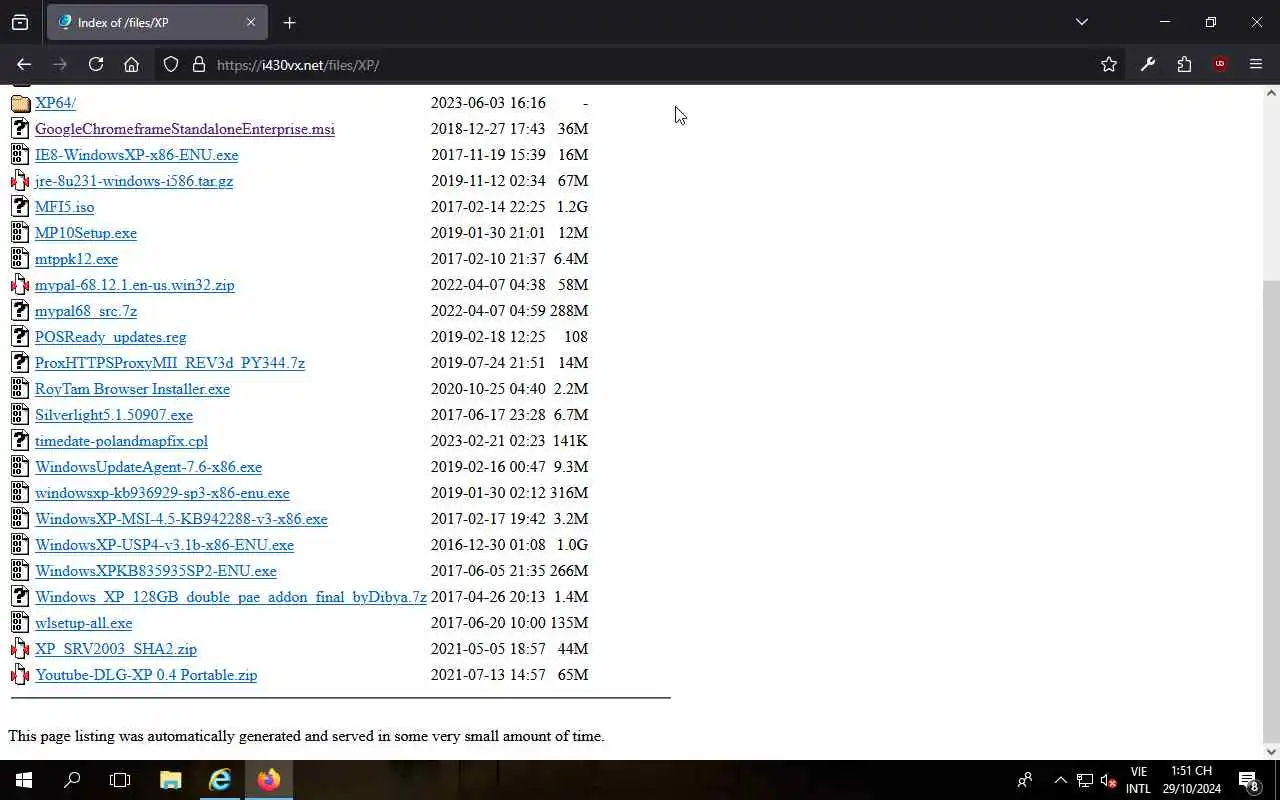
Task: Open the XP64/ directory link
Action: [x=55, y=103]
